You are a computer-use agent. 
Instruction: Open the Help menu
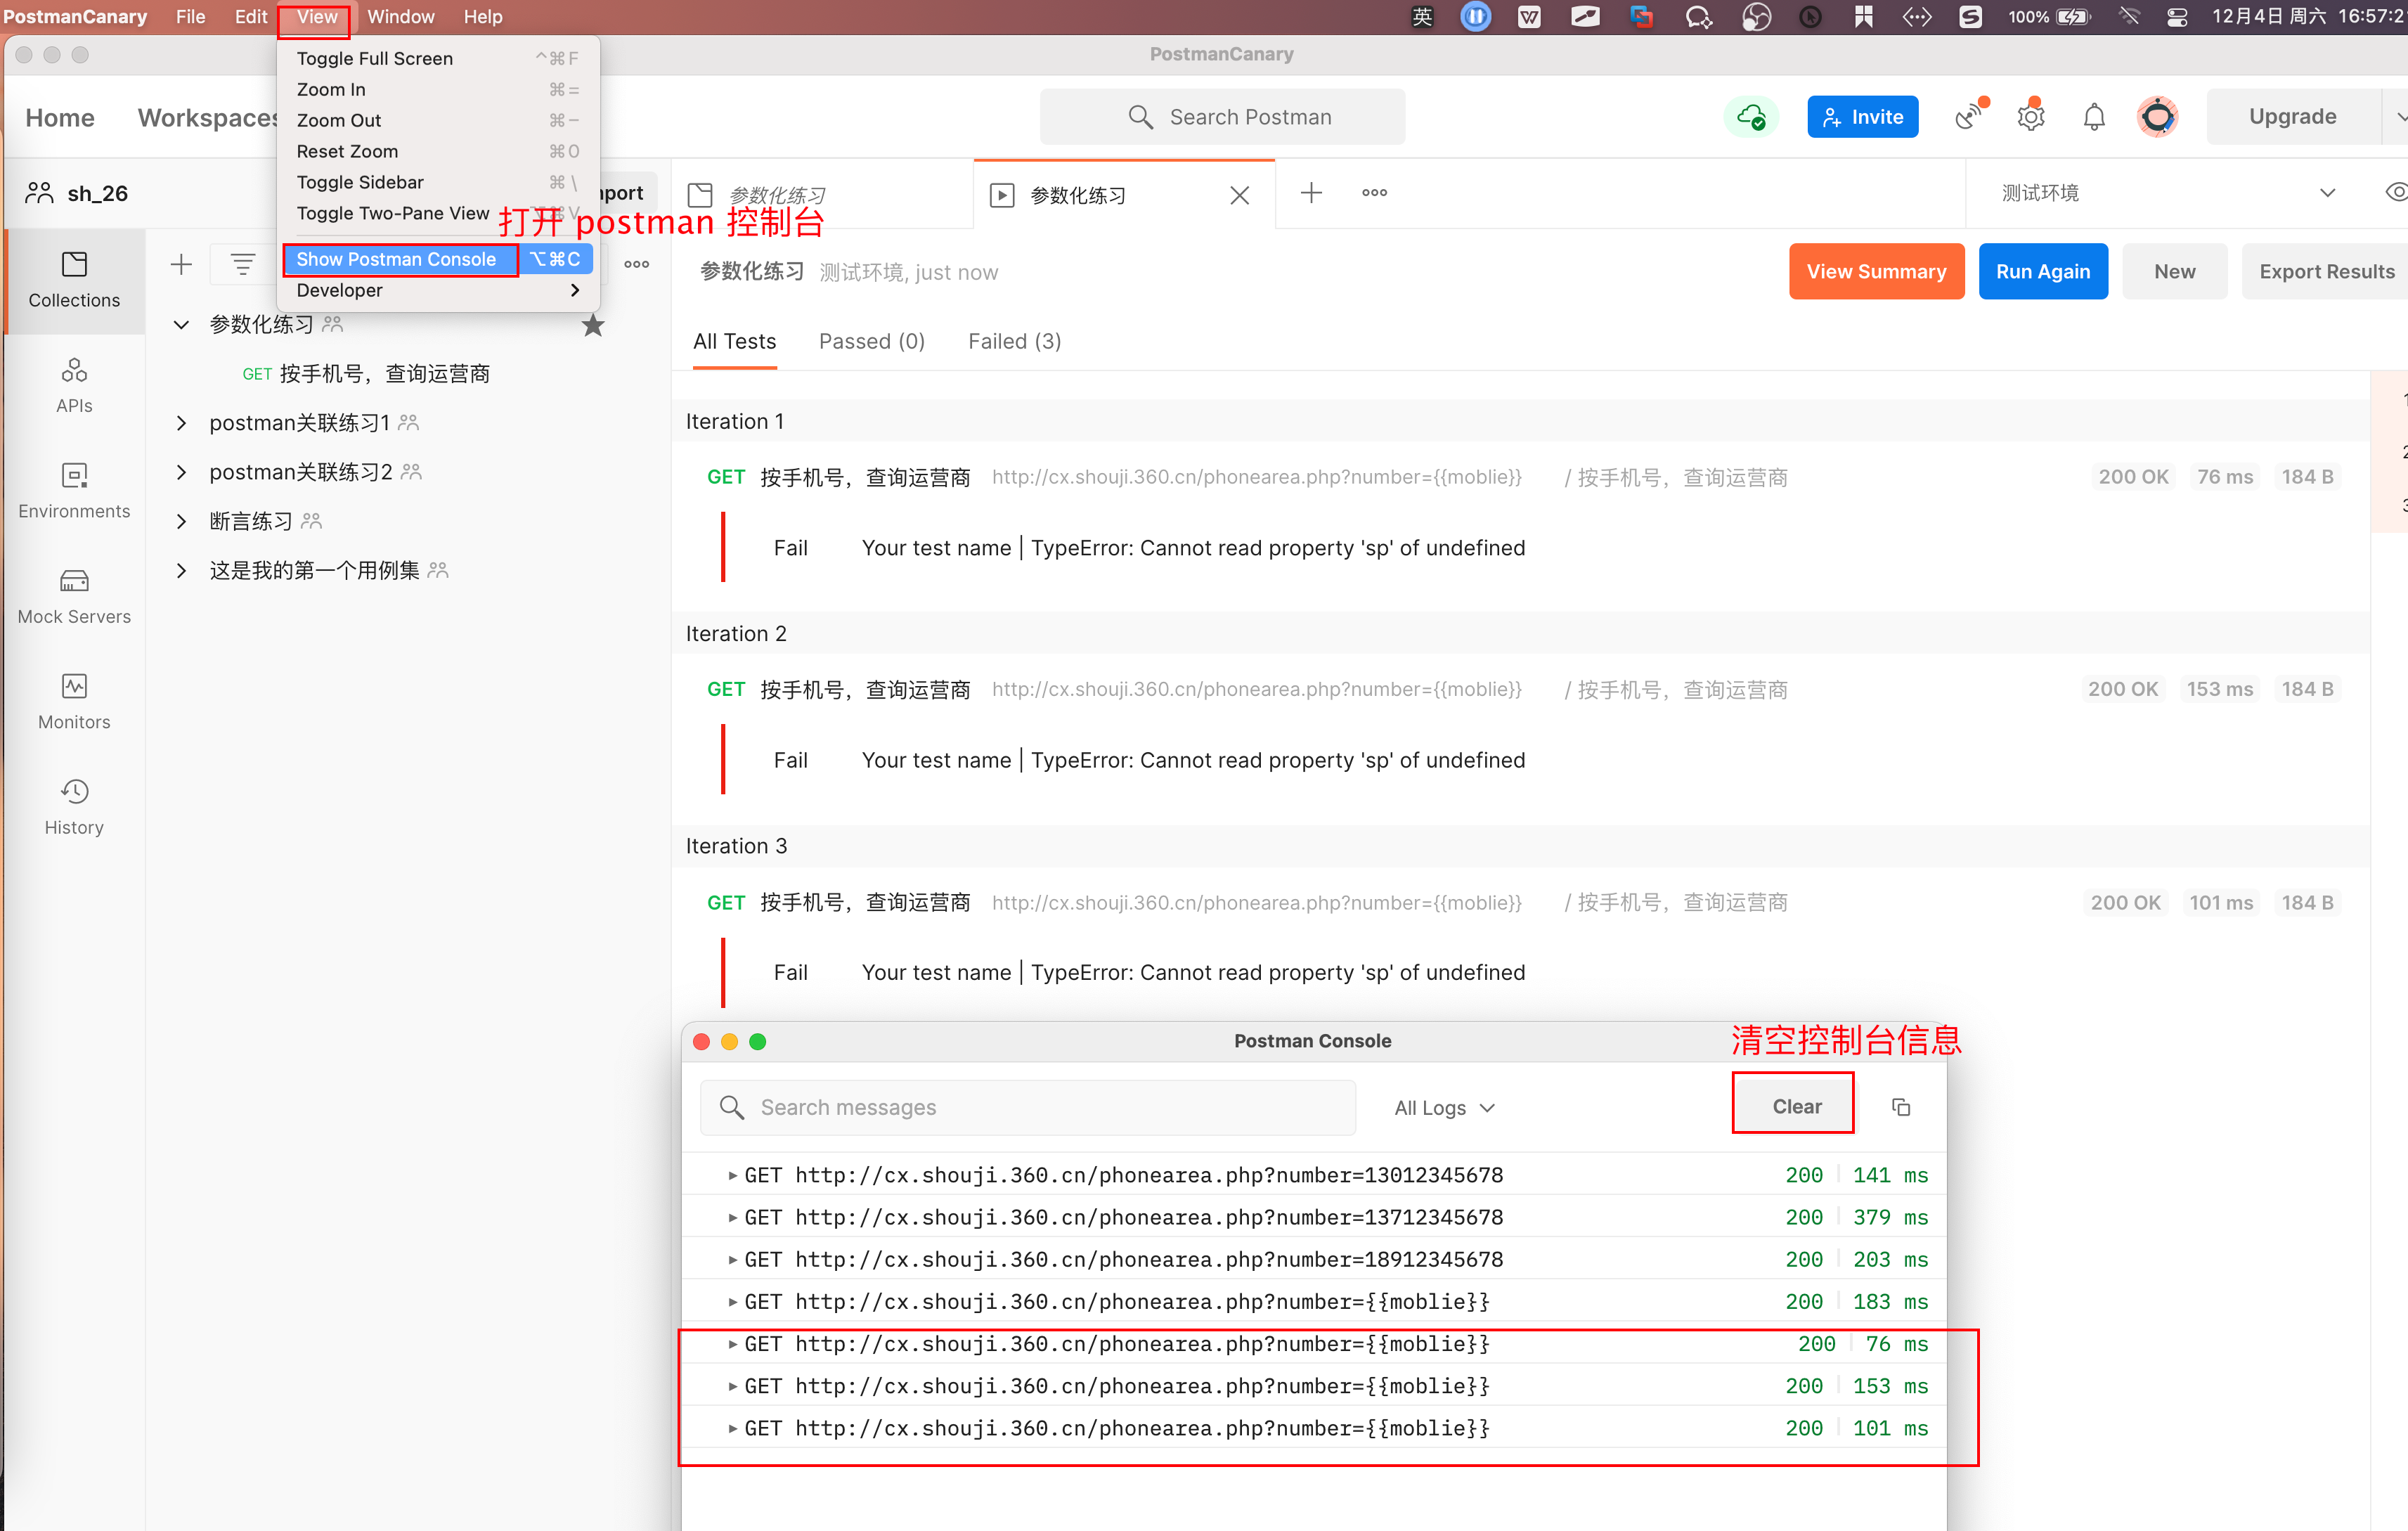(x=482, y=17)
